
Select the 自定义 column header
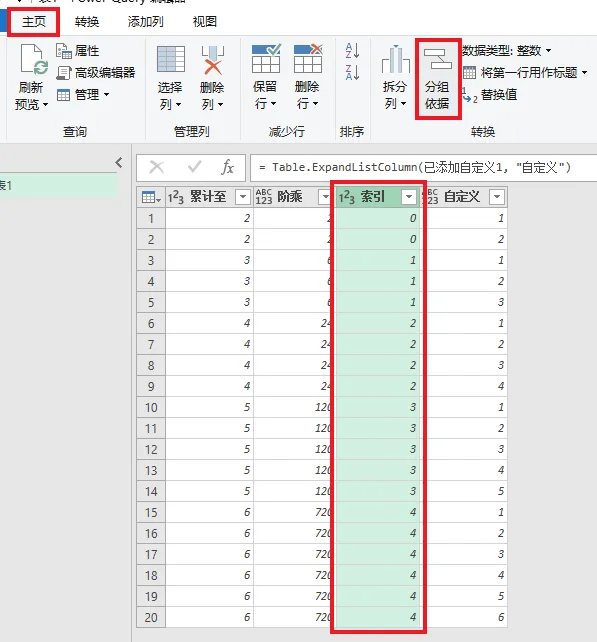point(466,197)
